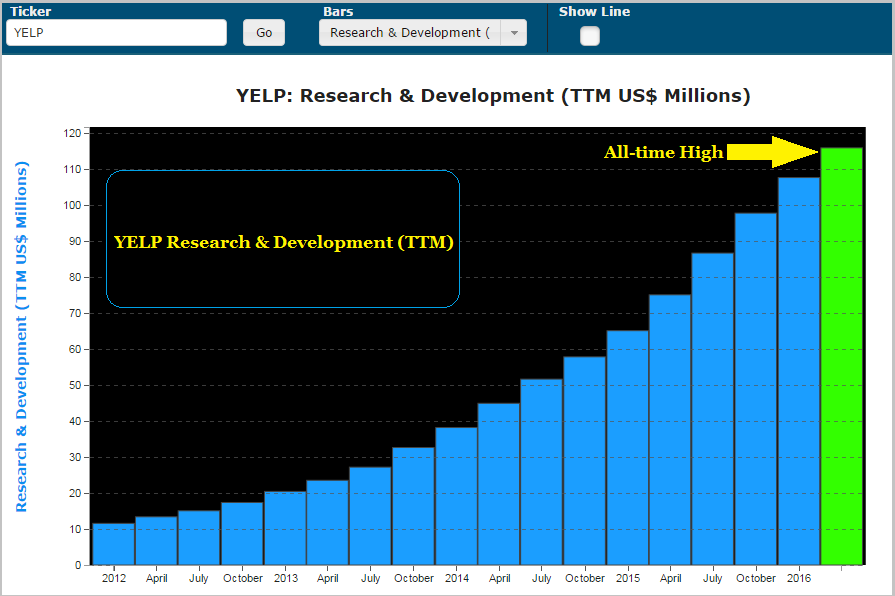Select the blue bar above the 2016 label
The height and width of the screenshot is (596, 895).
799,371
